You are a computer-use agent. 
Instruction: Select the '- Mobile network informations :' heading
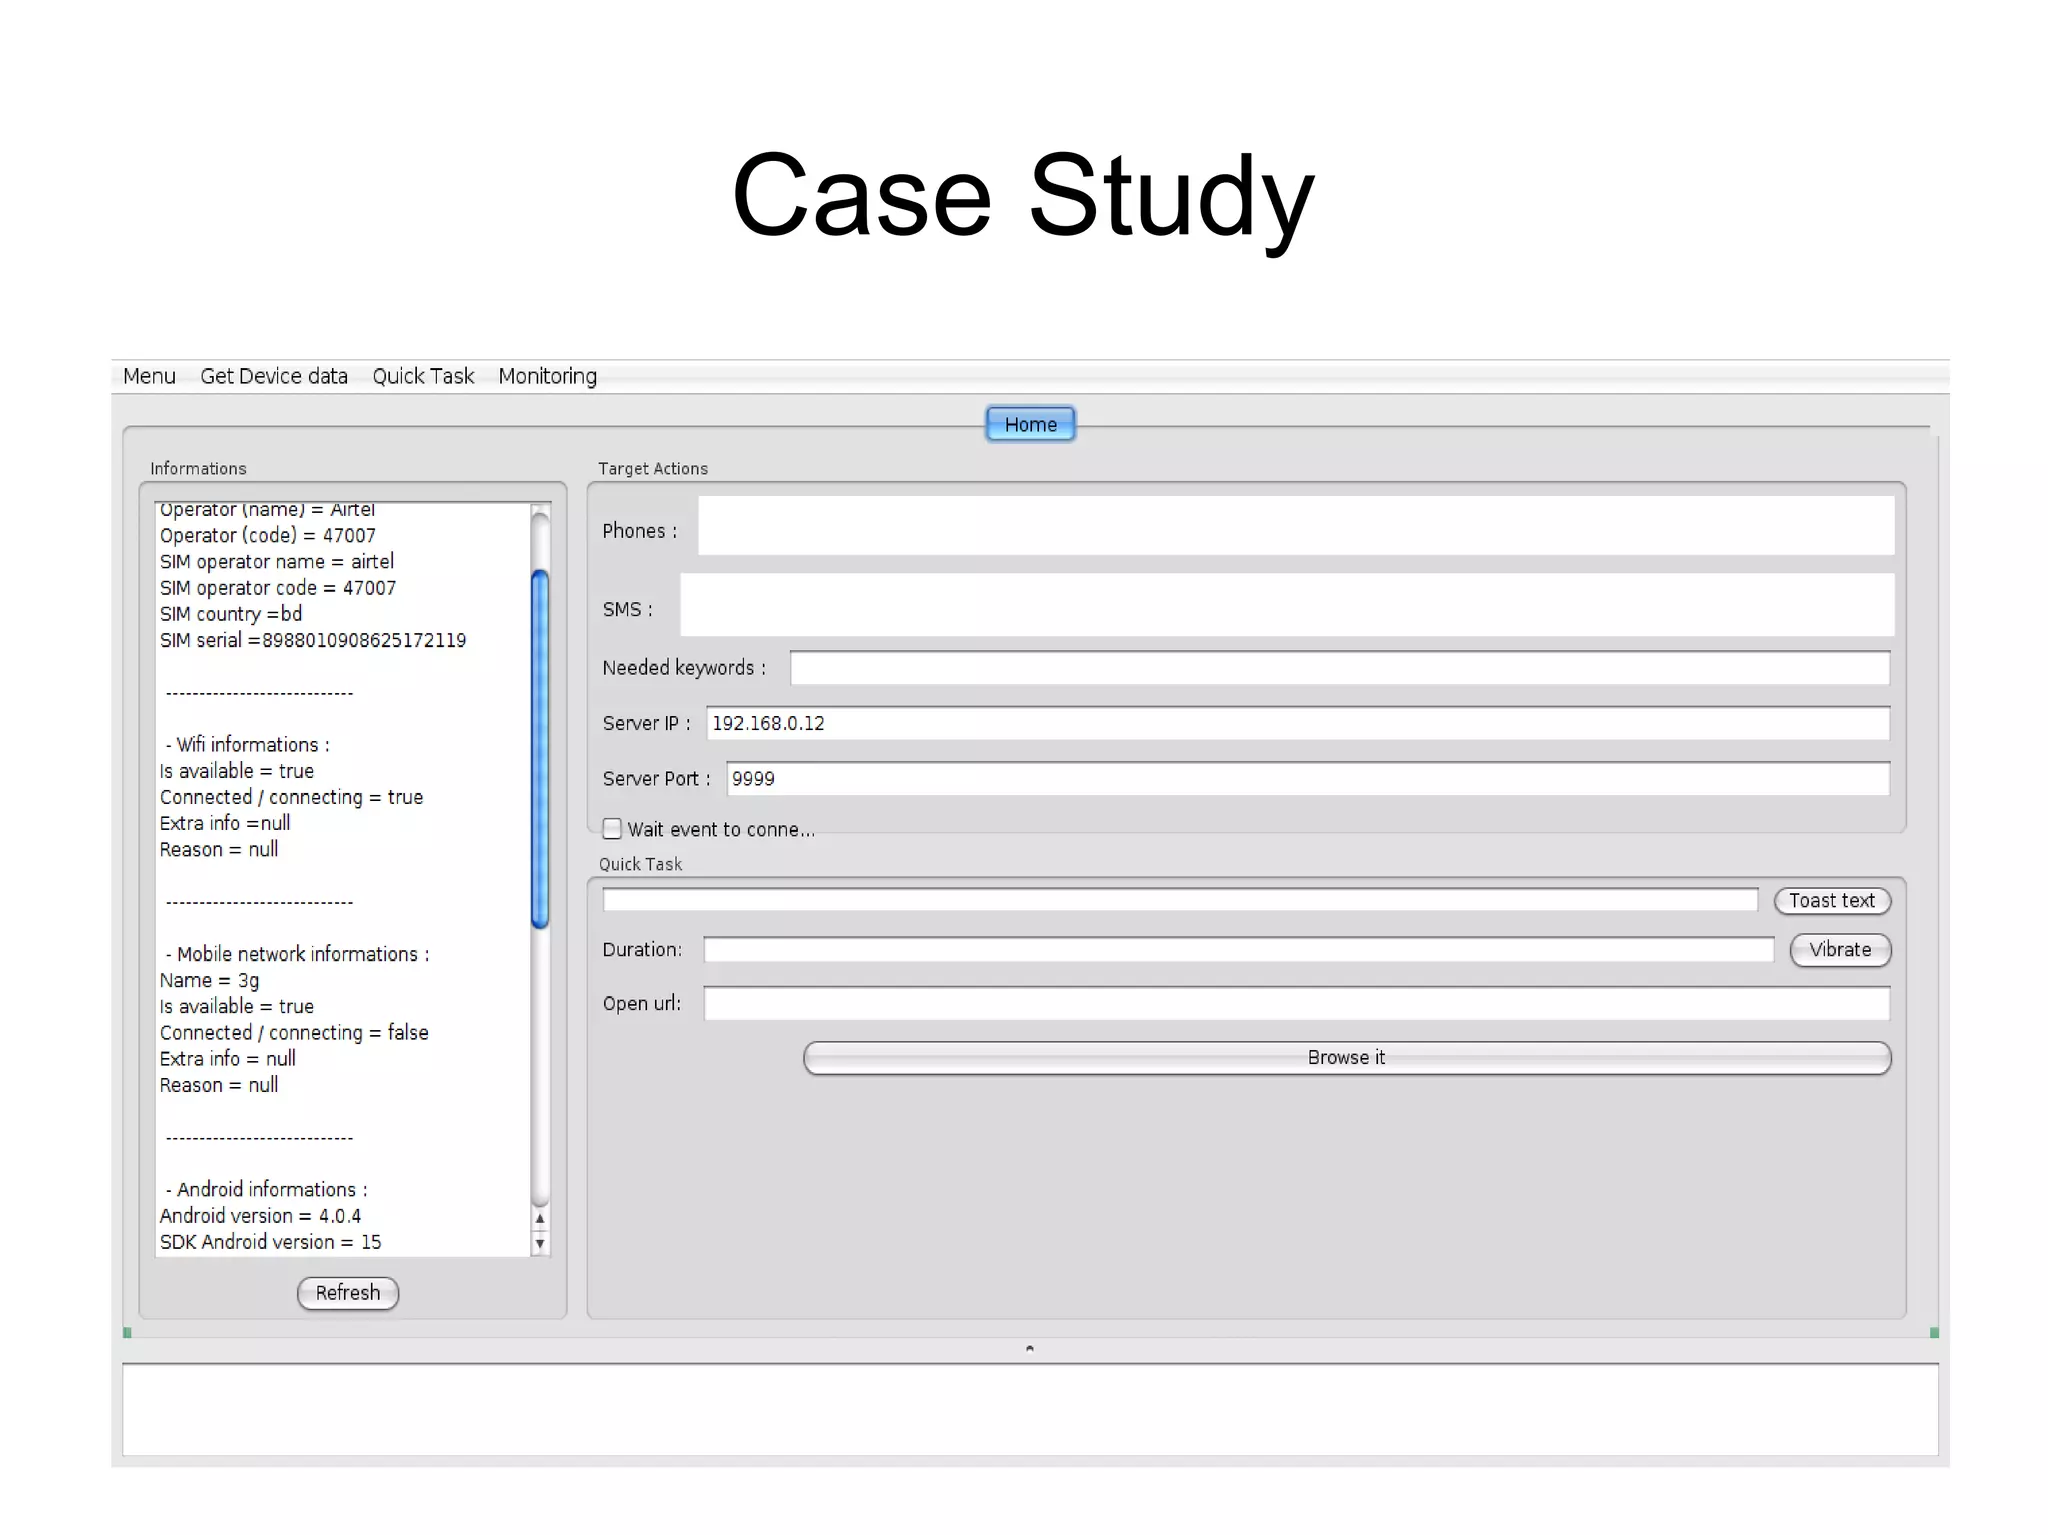297,954
